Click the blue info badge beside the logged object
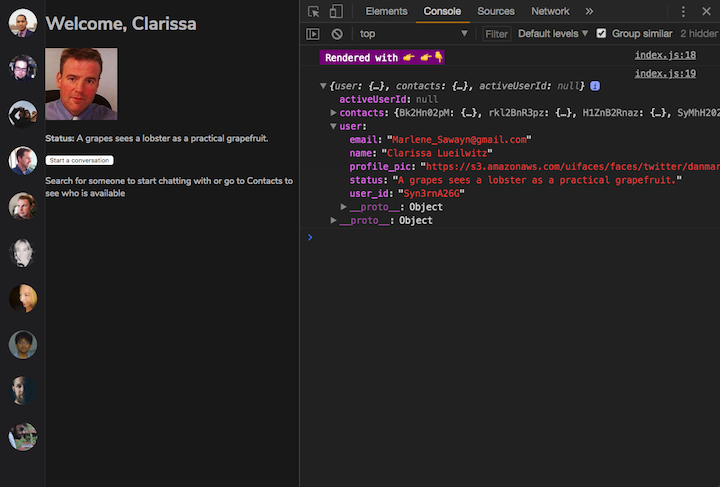 (x=595, y=86)
